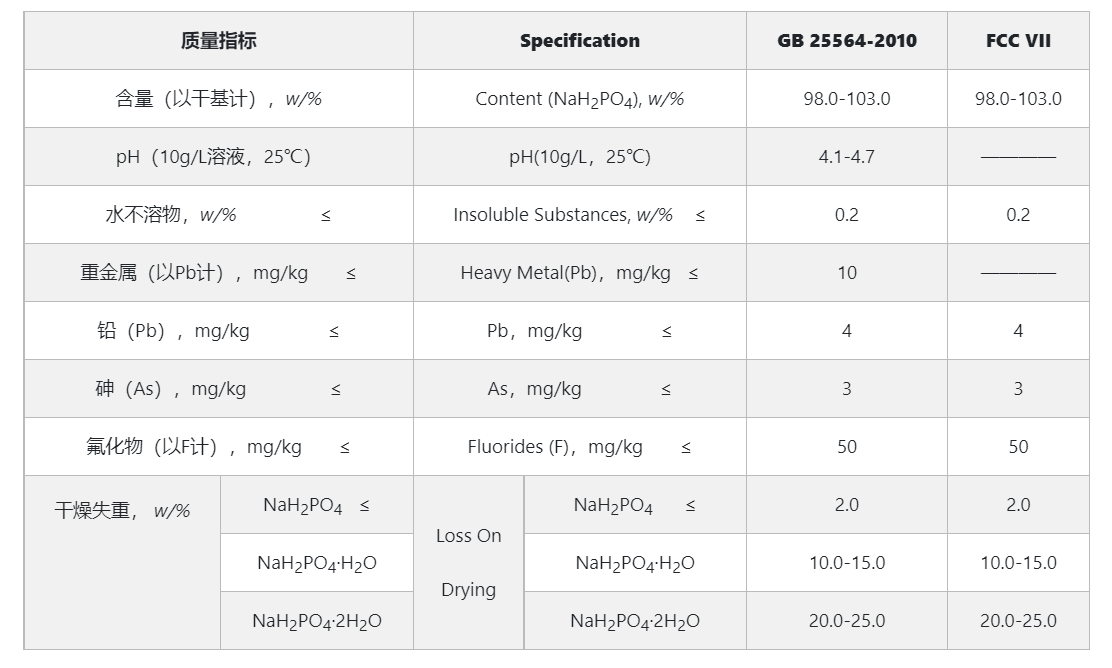The height and width of the screenshot is (668, 1112).
Task: Select the Loss On Drying cell
Action: 468,562
